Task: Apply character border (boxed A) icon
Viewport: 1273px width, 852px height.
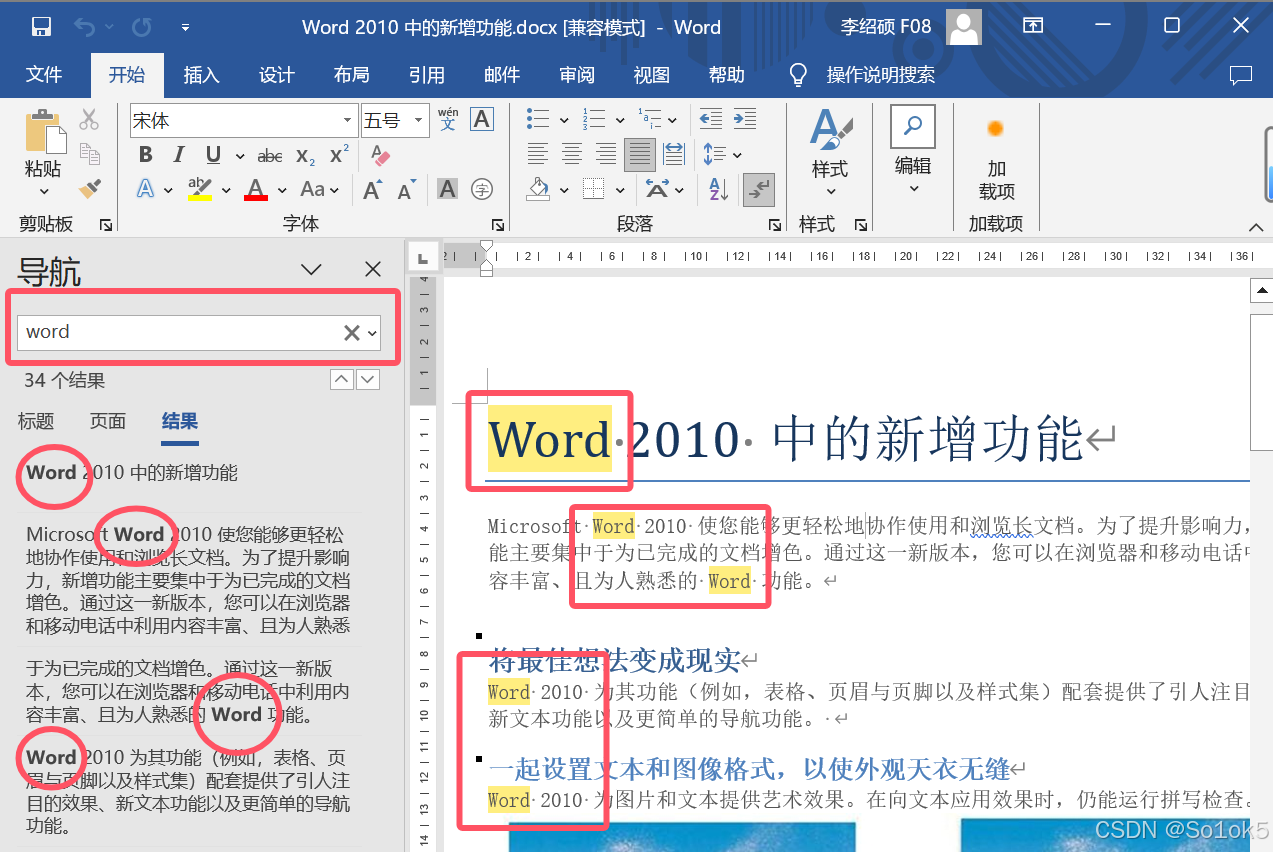Action: pos(482,120)
